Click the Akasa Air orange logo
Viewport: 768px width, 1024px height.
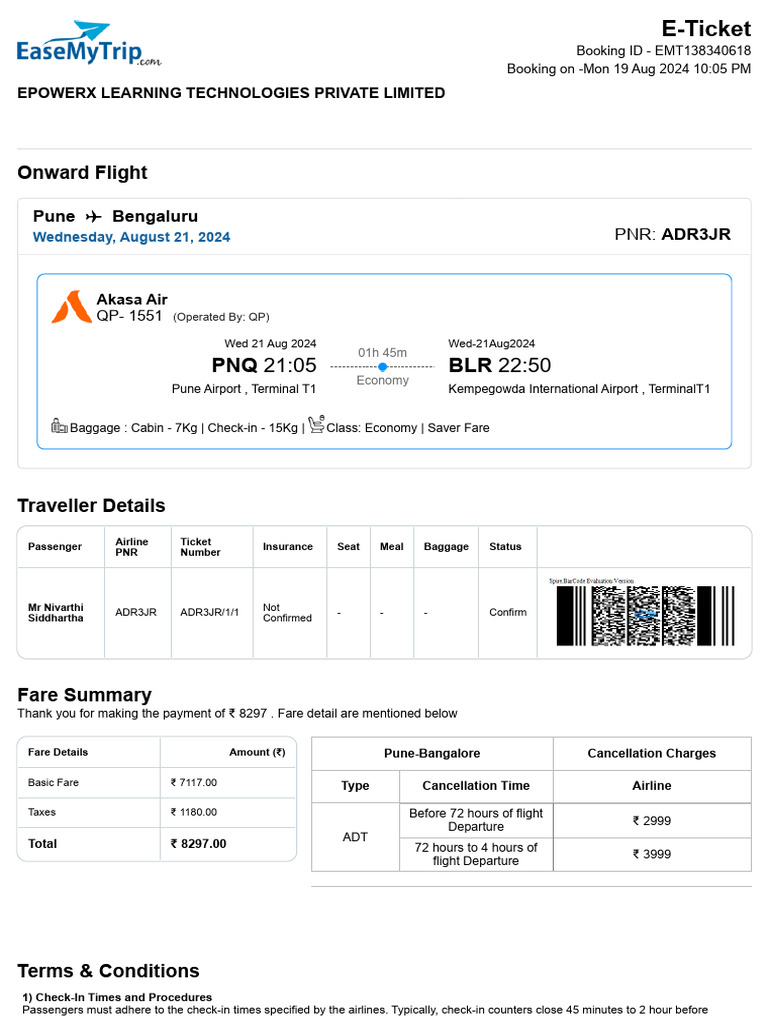(x=70, y=307)
